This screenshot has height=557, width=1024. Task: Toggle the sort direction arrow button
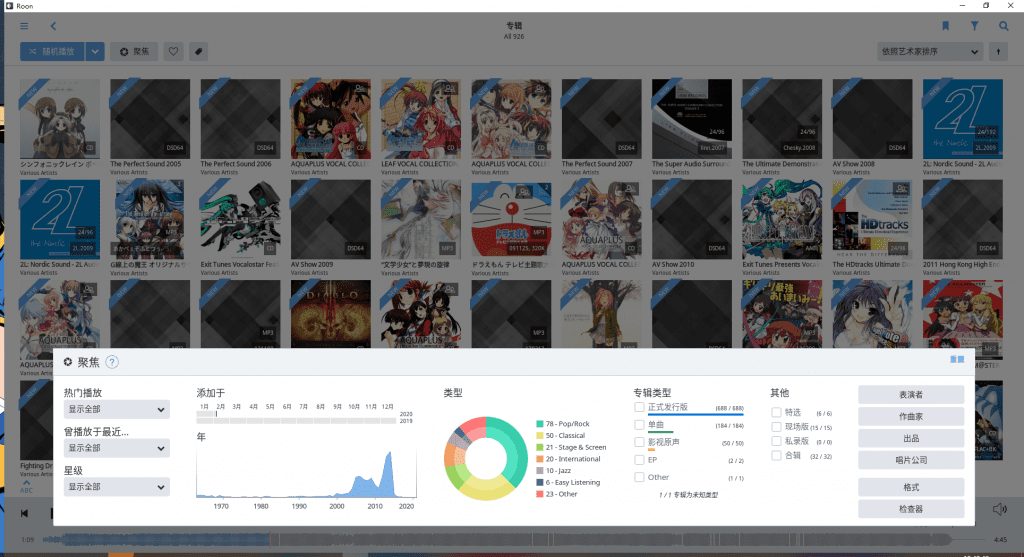997,51
